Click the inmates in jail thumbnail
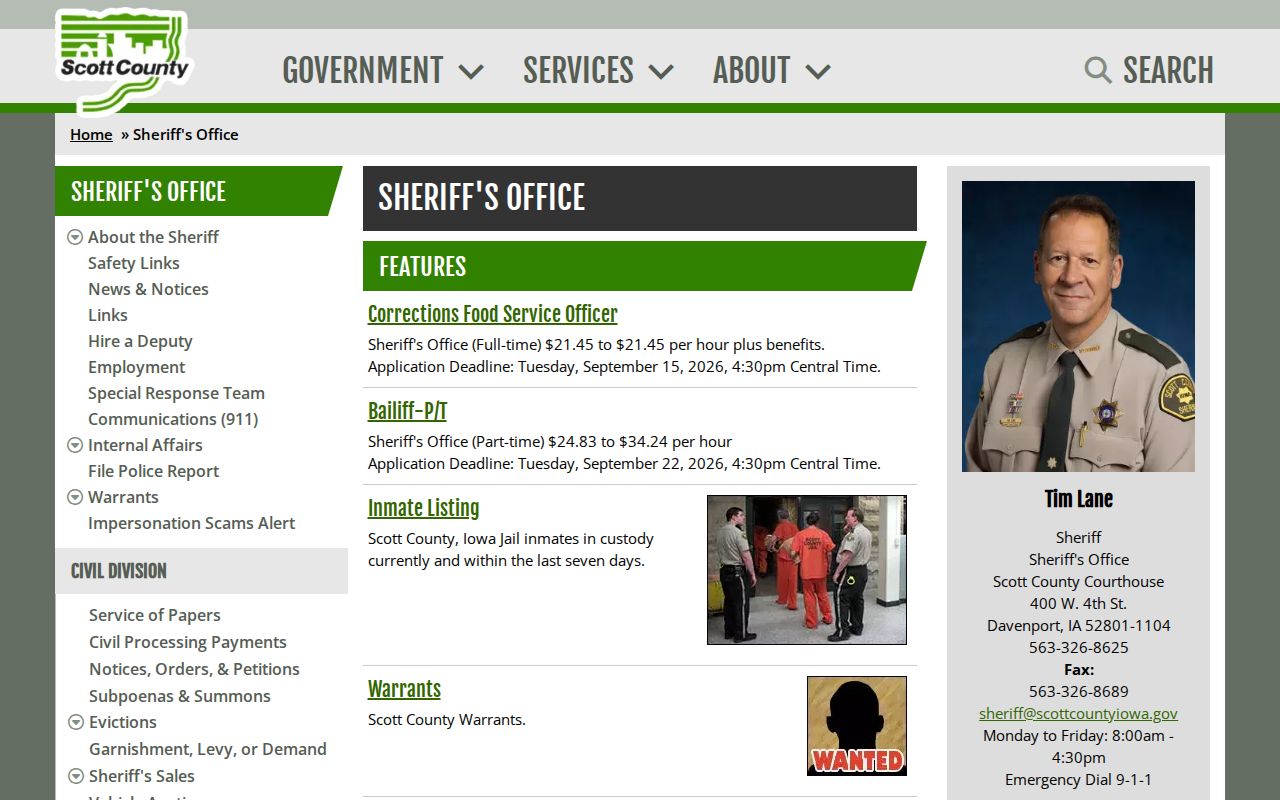Viewport: 1280px width, 800px height. click(x=807, y=570)
